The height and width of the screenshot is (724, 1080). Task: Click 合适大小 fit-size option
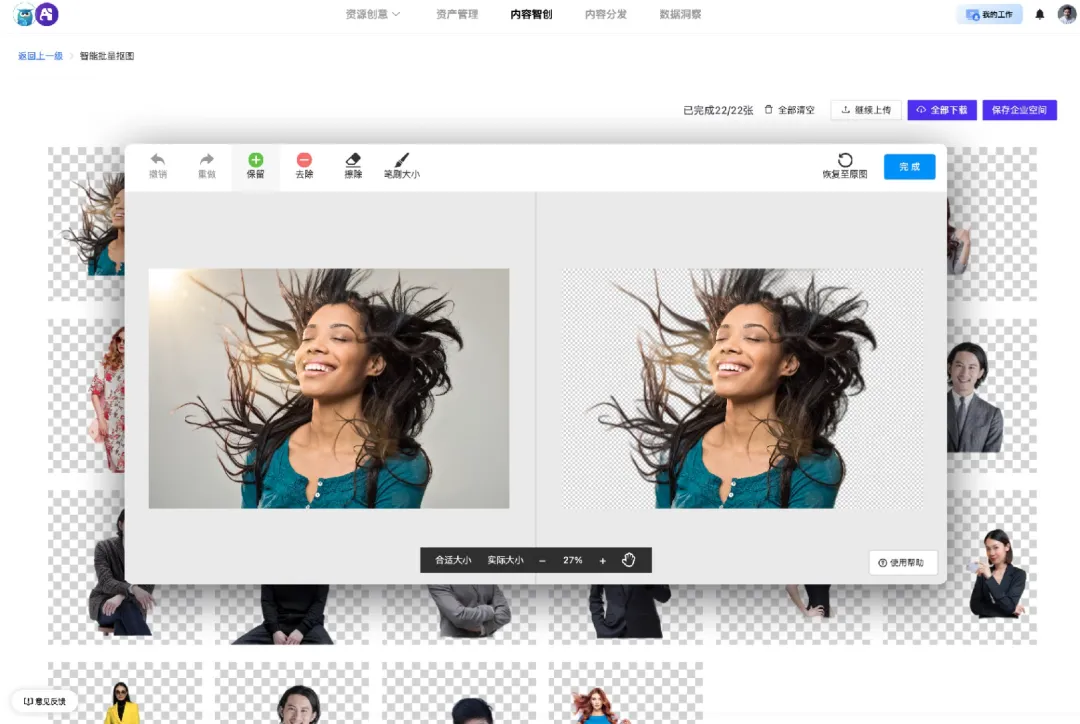pyautogui.click(x=453, y=560)
